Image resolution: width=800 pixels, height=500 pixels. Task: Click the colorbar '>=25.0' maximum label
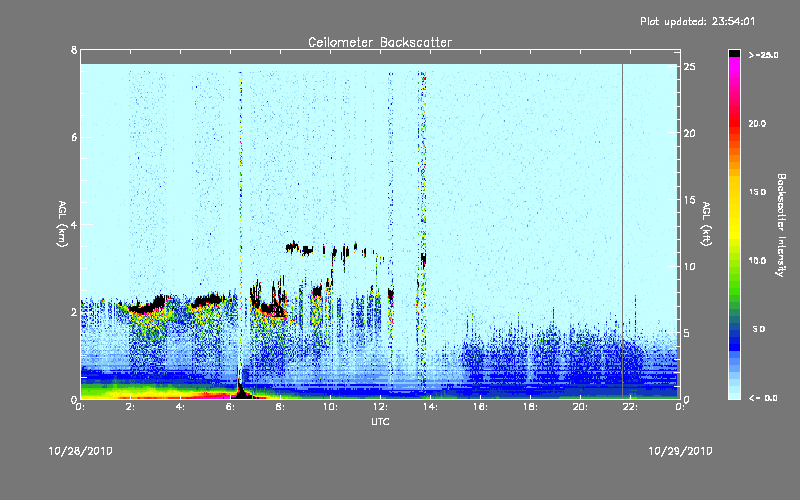tap(763, 55)
